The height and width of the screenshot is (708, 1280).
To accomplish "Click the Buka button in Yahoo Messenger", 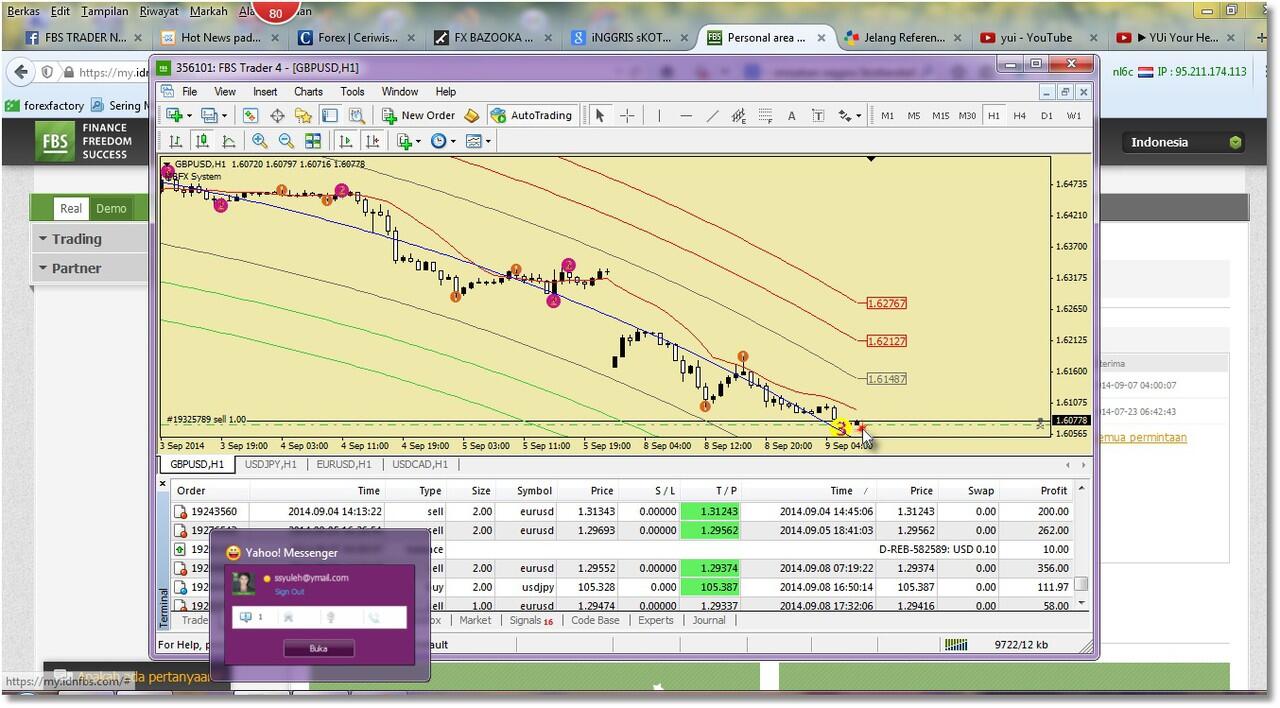I will coord(318,648).
